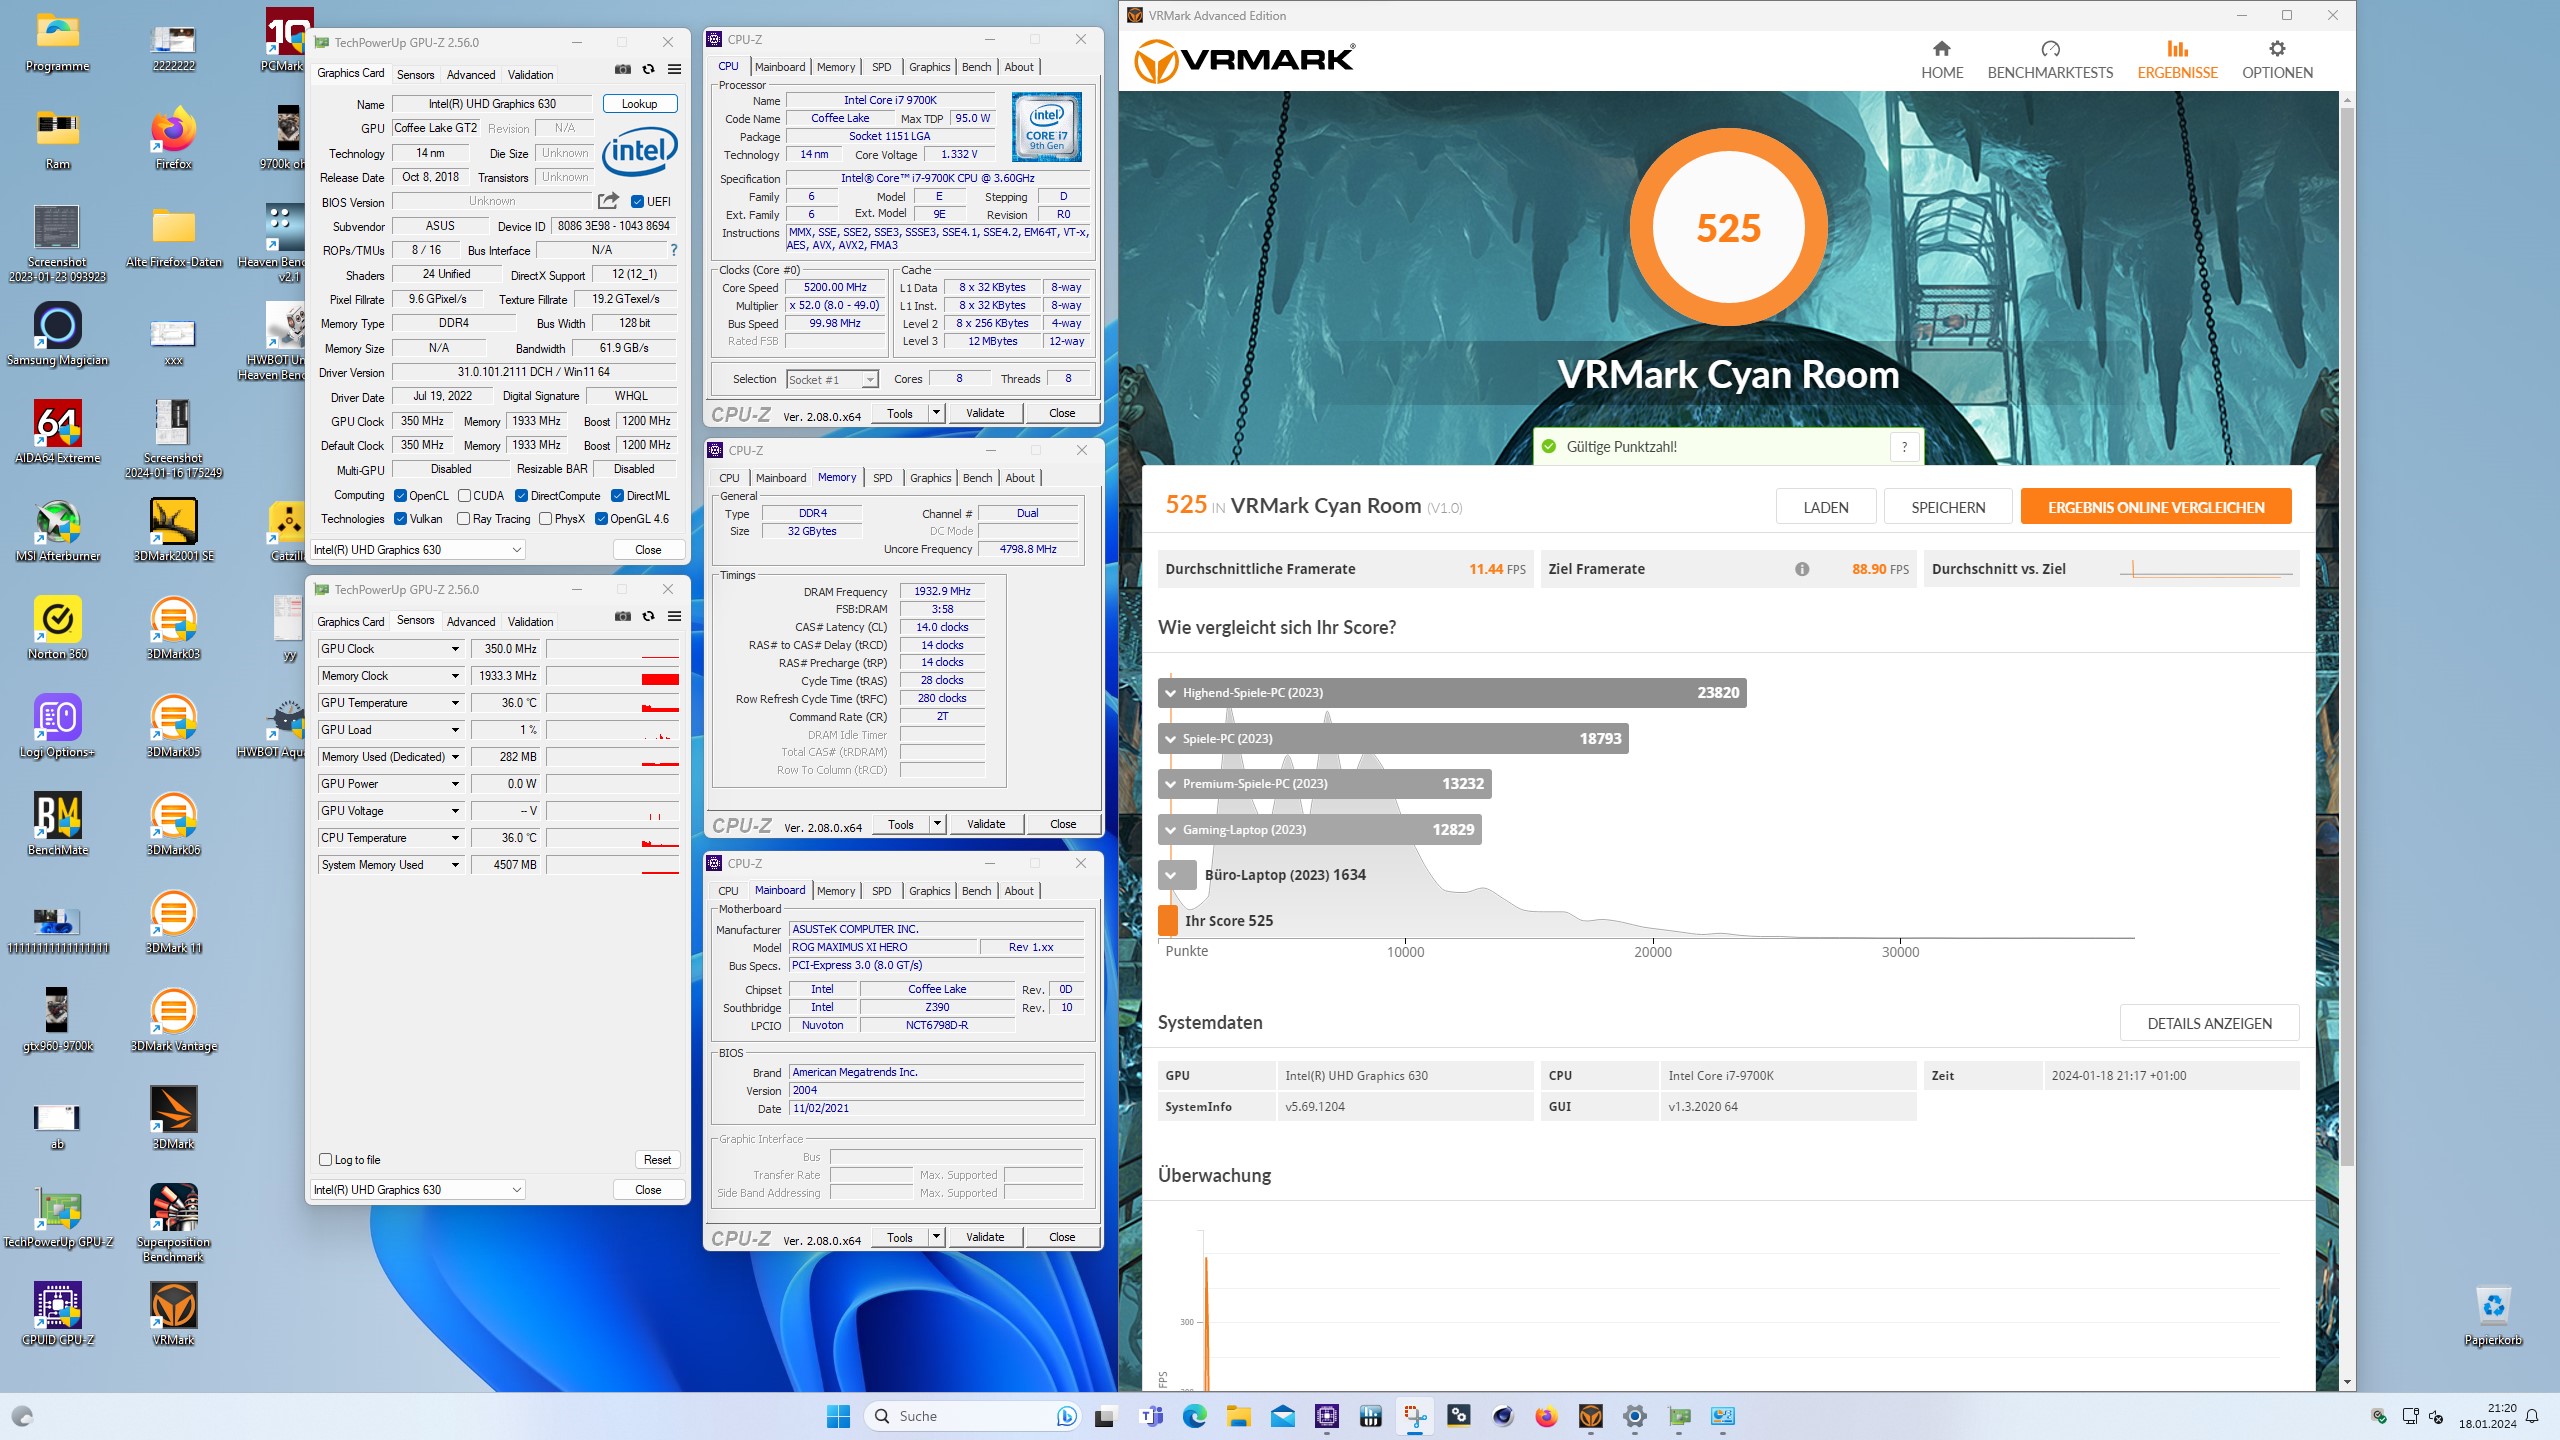Image resolution: width=2560 pixels, height=1440 pixels.
Task: Toggle the PhysX checkbox
Action: point(545,519)
